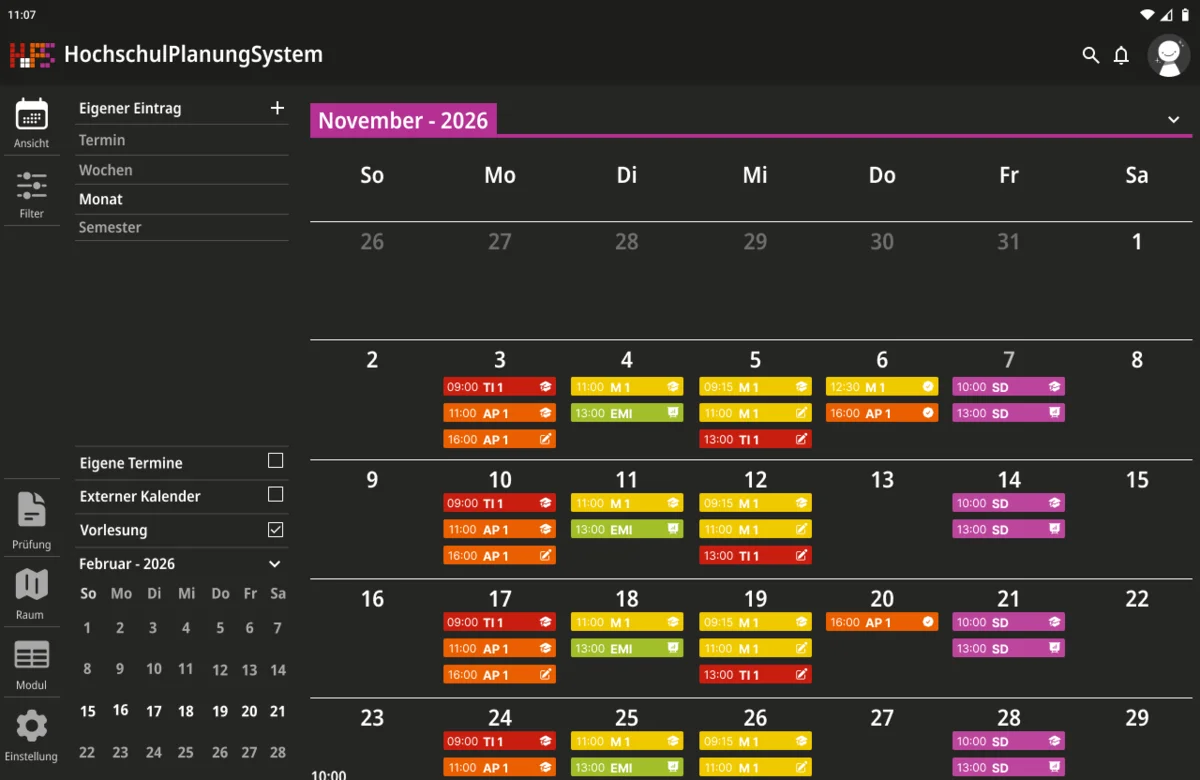Open the Prüfung document icon

click(32, 509)
